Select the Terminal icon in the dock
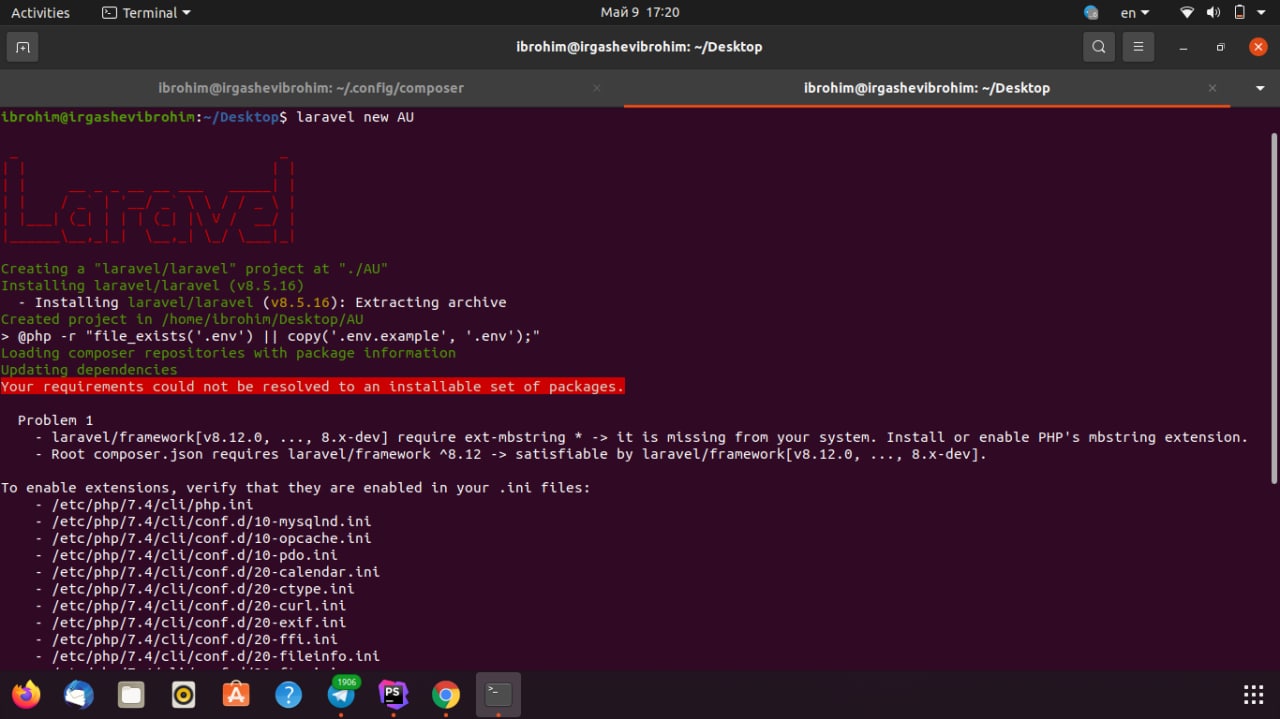The width and height of the screenshot is (1280, 719). pos(498,694)
